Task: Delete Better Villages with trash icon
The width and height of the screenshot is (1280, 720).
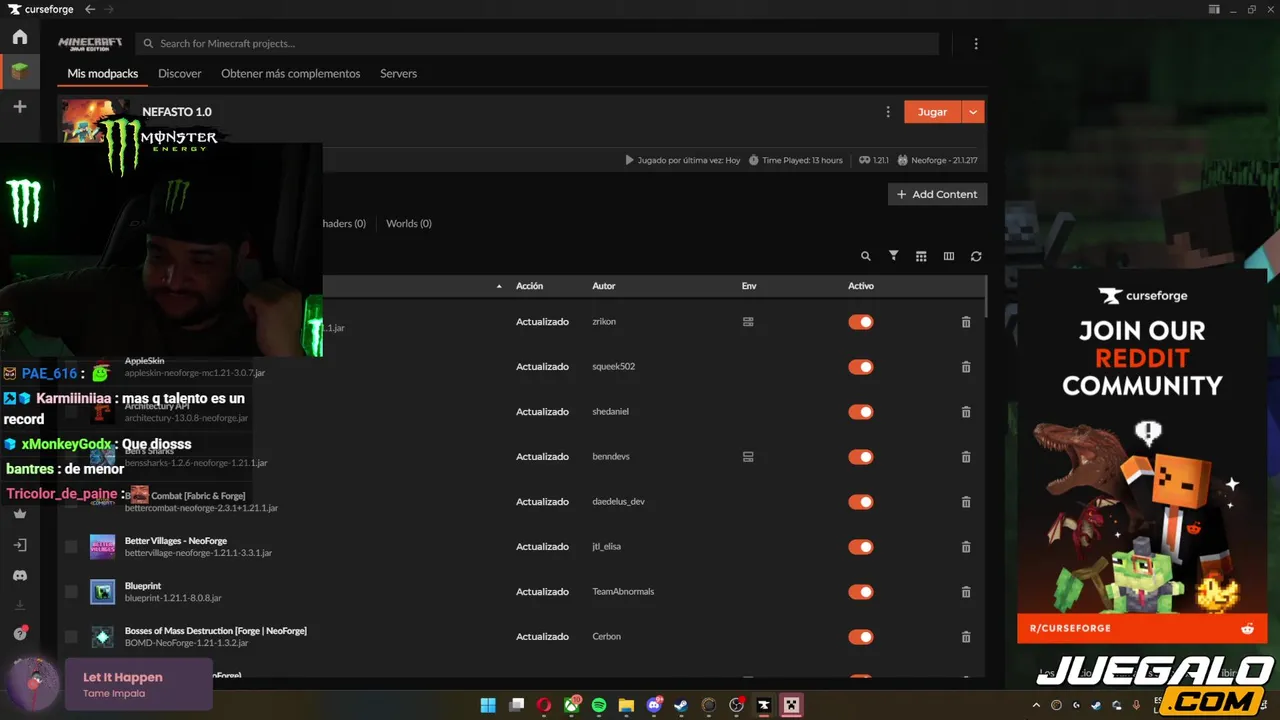Action: [x=966, y=547]
